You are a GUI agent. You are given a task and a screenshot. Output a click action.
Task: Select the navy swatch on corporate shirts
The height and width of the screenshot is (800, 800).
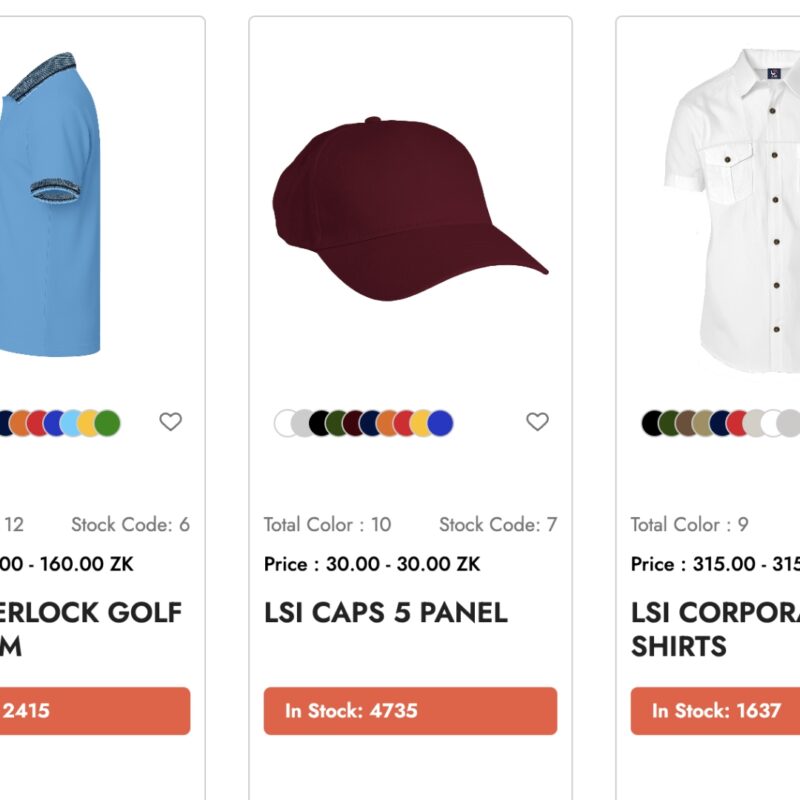720,422
